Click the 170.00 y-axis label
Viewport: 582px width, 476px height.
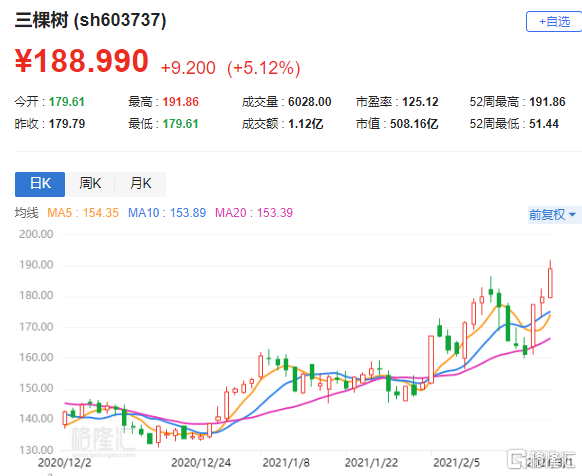pos(36,327)
